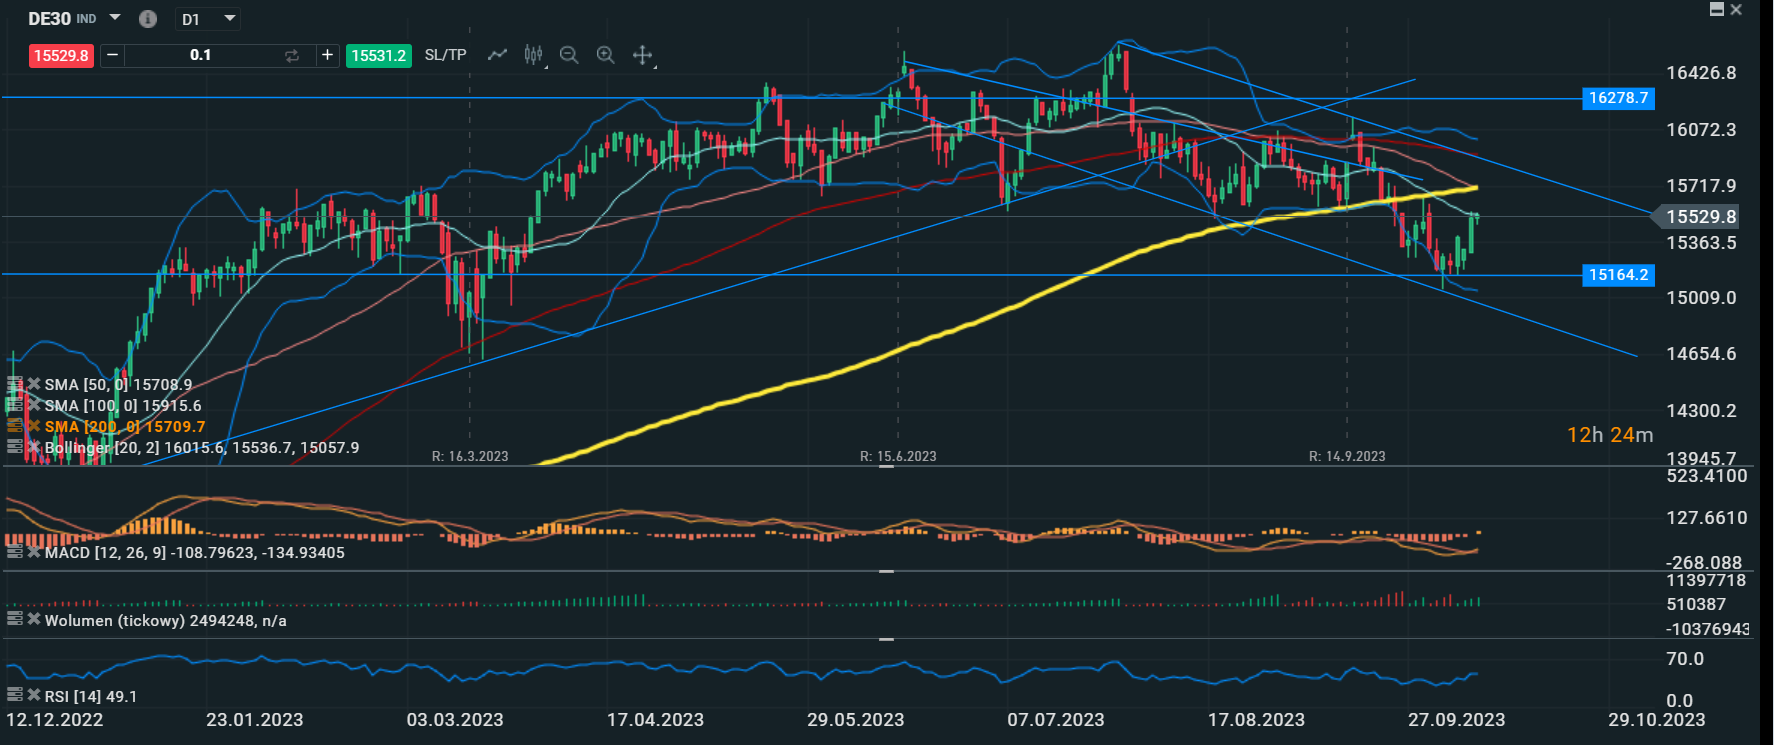Remove the RSI indicator
This screenshot has width=1774, height=745.
(x=34, y=695)
